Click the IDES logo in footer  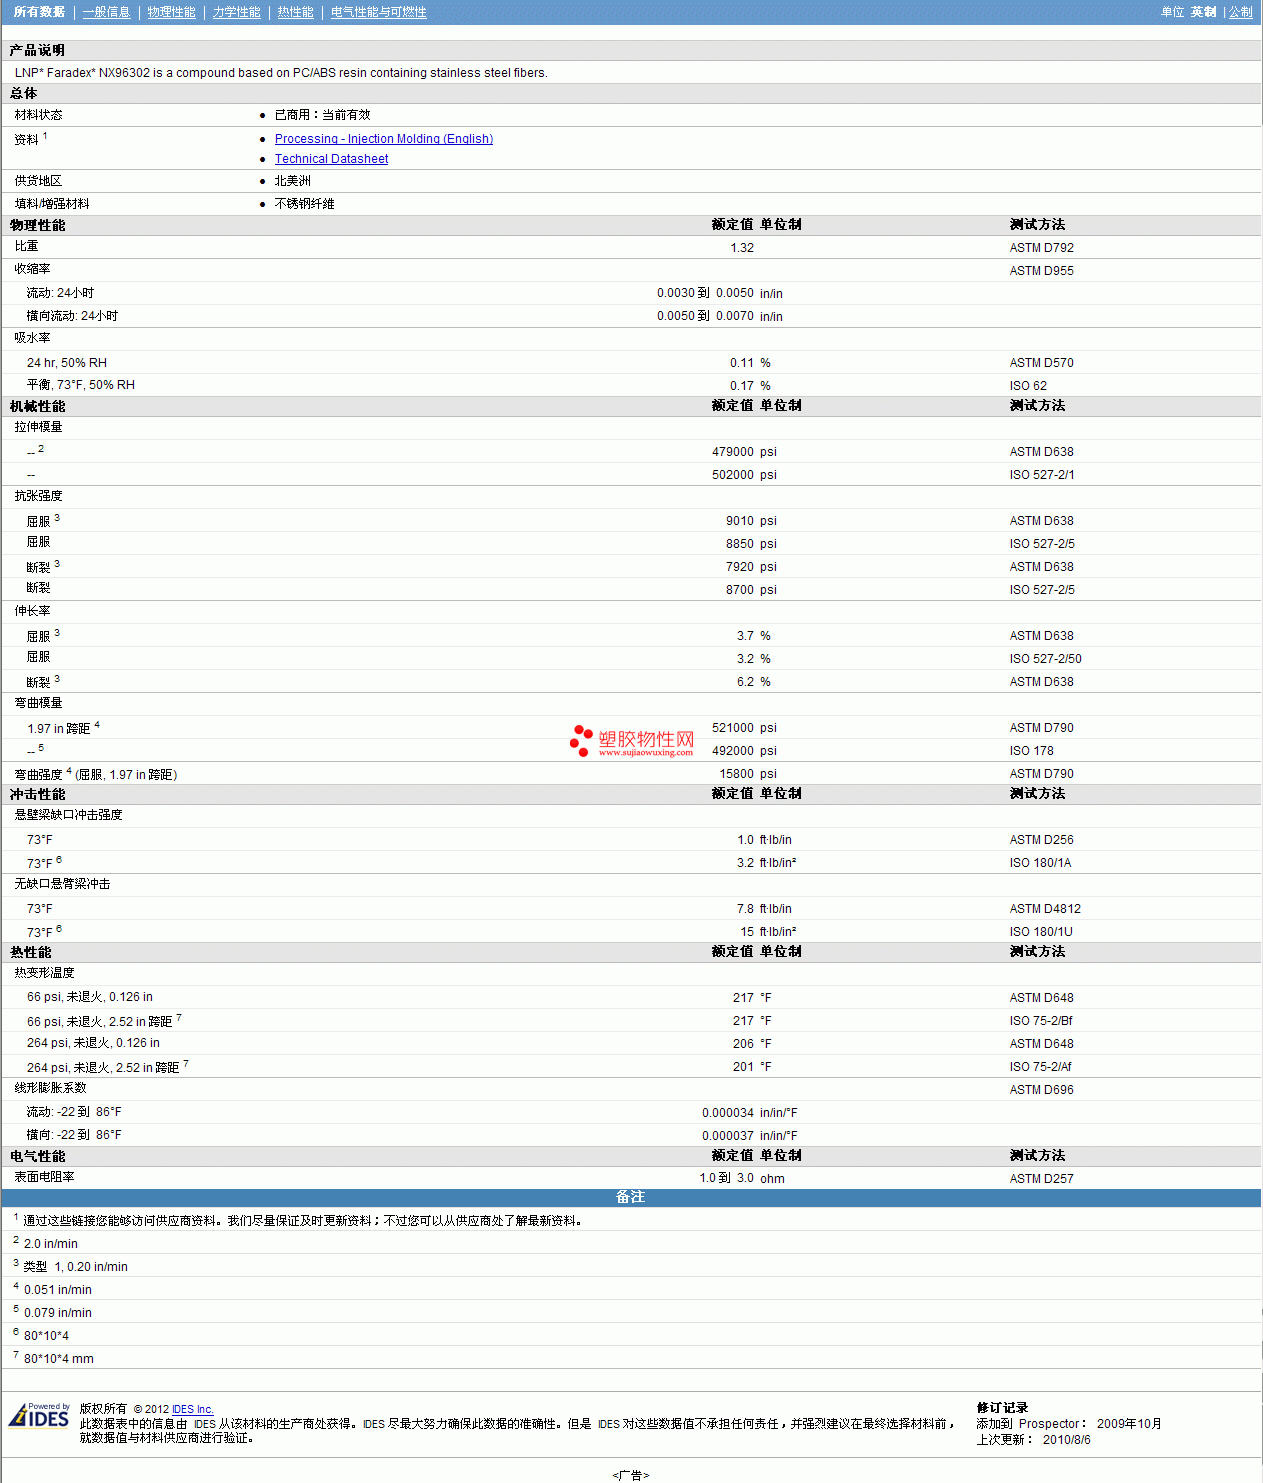(39, 1416)
